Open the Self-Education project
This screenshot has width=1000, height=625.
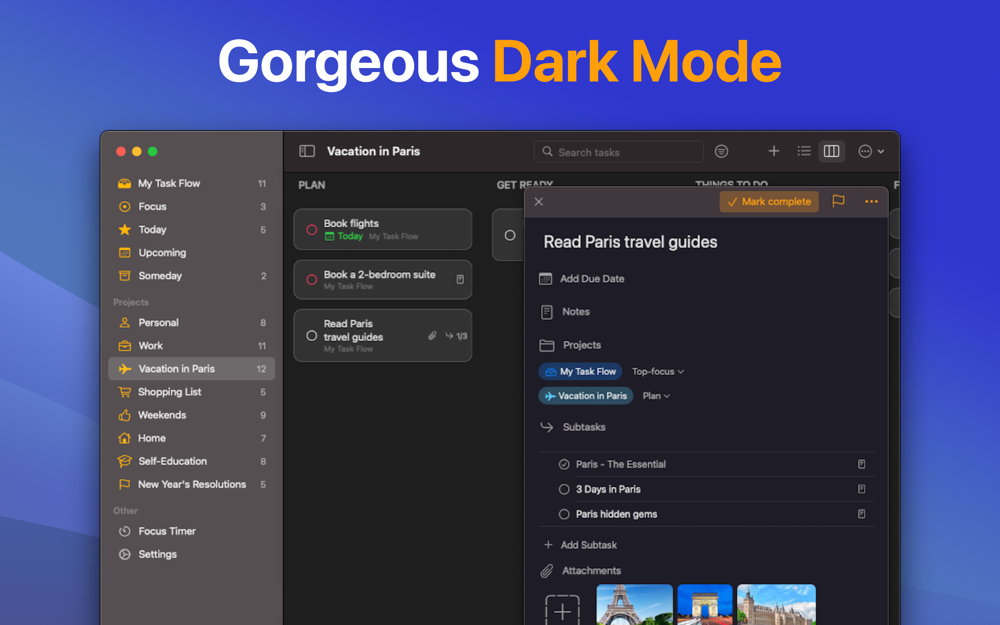191,461
